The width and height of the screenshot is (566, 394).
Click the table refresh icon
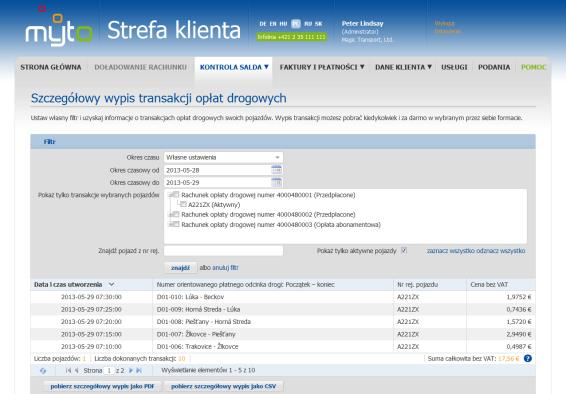pos(43,371)
